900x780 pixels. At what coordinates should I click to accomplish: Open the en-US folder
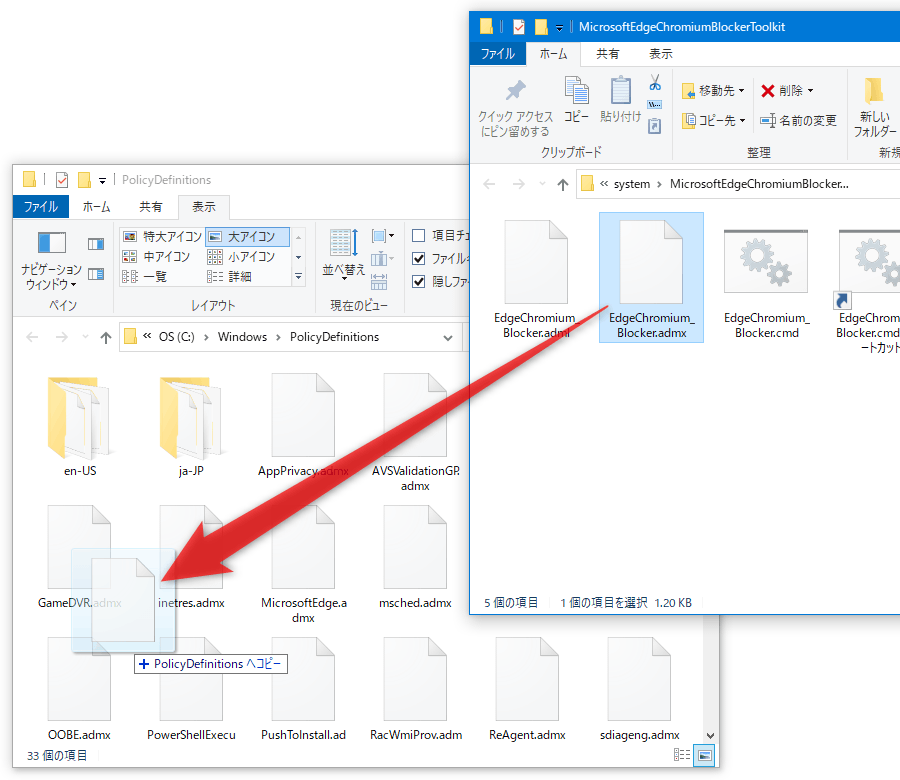[80, 426]
